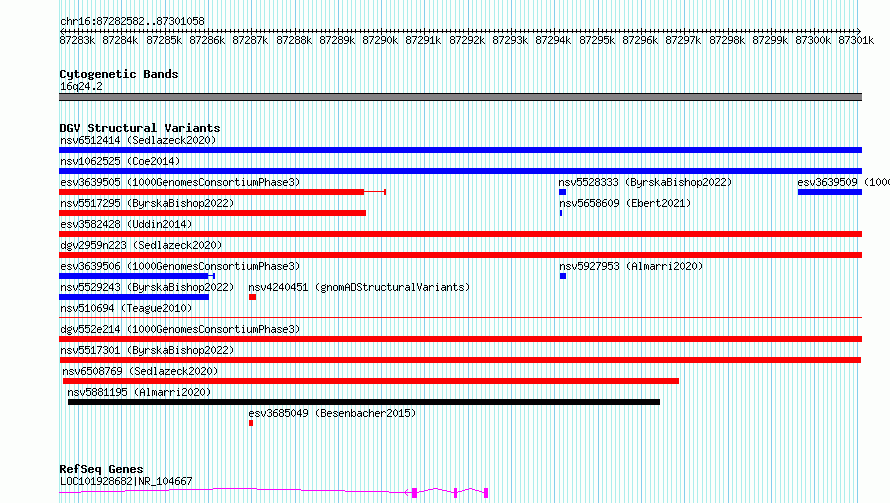This screenshot has height=503, width=890.
Task: Click the 87294k ruler label
Action: (x=553, y=40)
